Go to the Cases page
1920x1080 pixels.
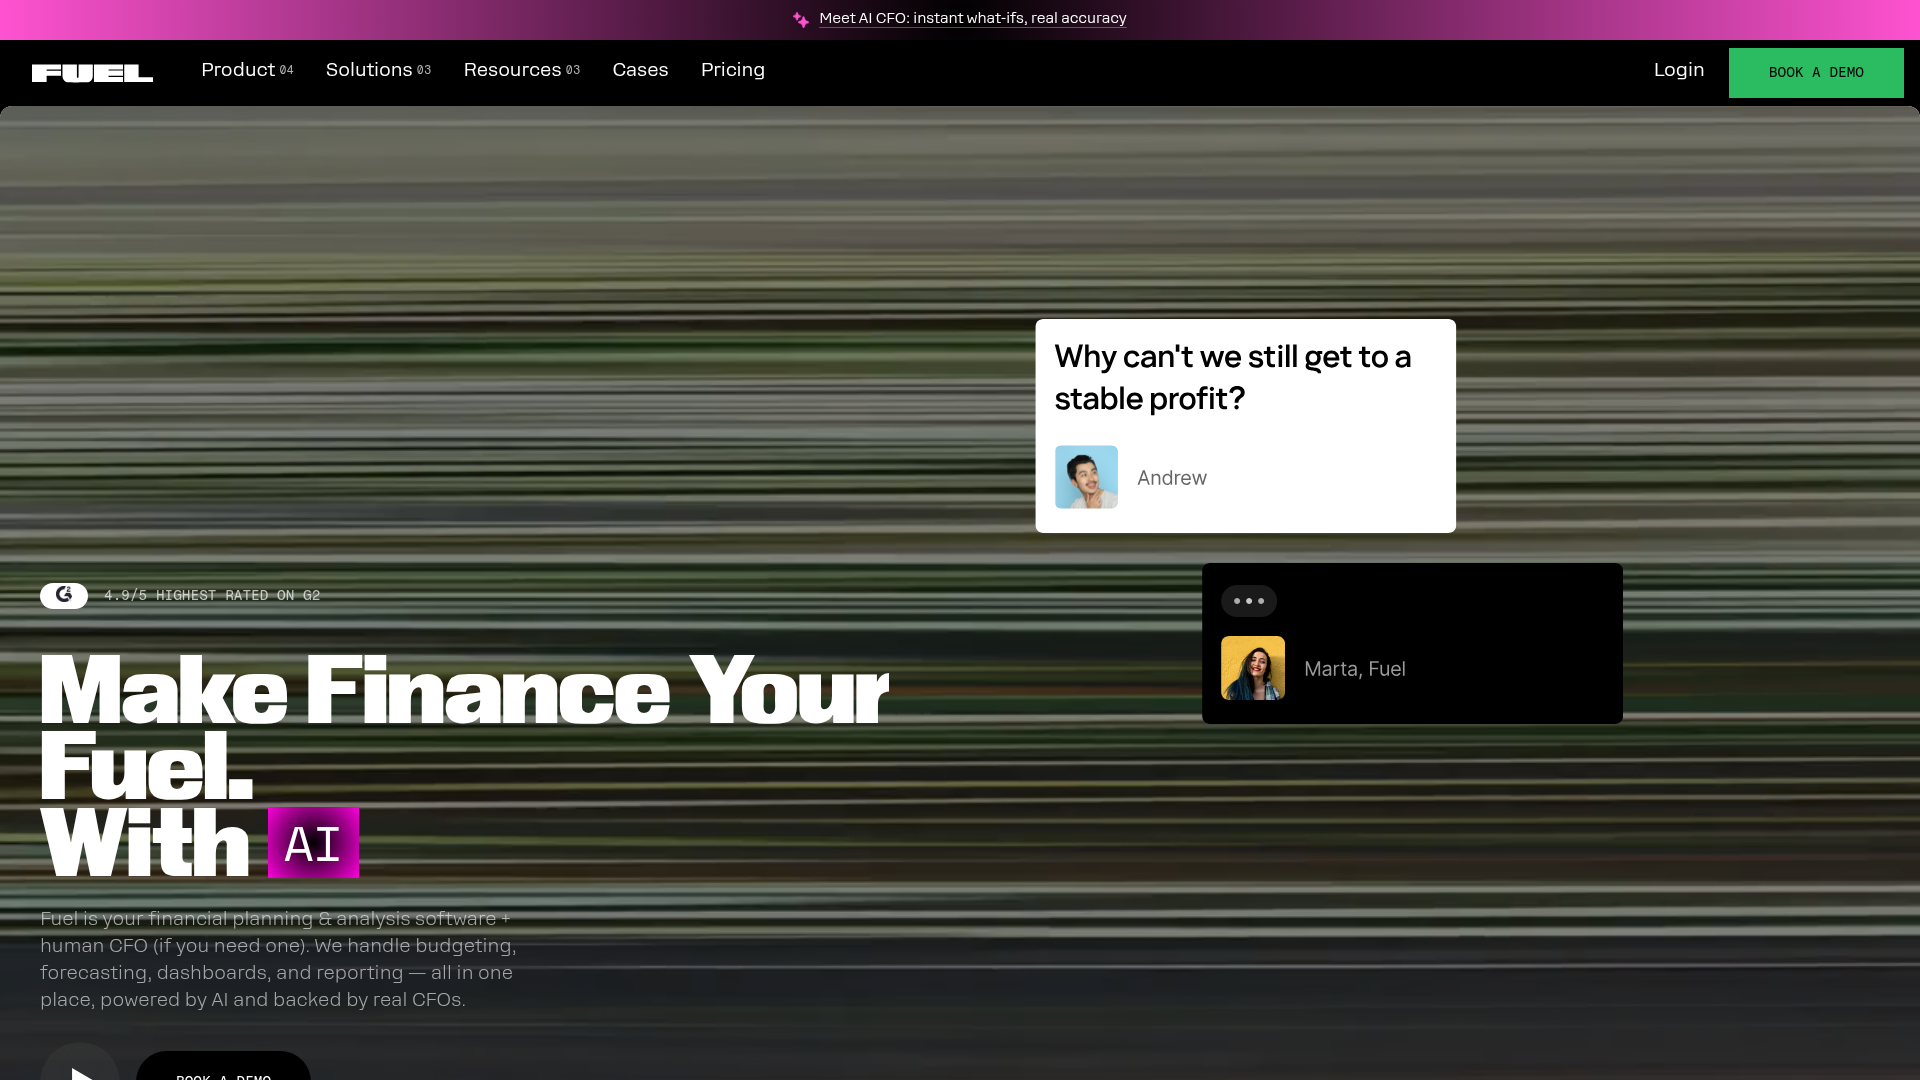pos(640,70)
